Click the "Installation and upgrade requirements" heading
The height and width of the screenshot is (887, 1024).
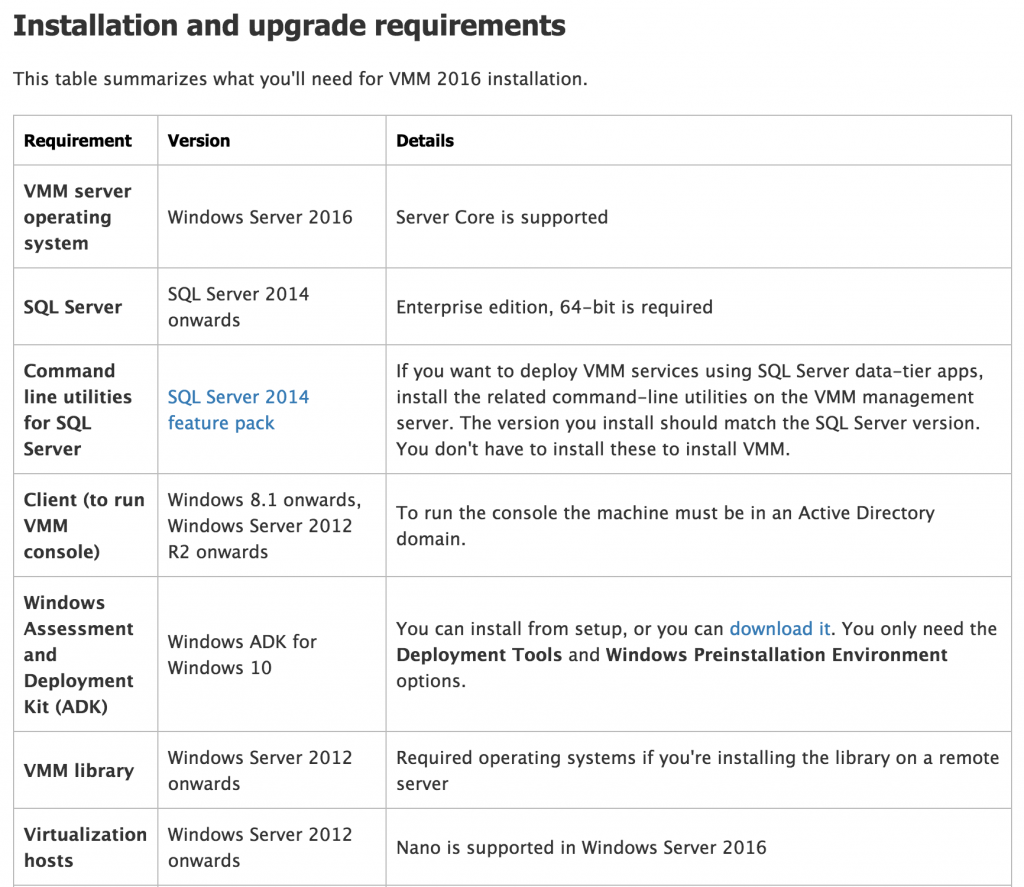click(x=289, y=26)
